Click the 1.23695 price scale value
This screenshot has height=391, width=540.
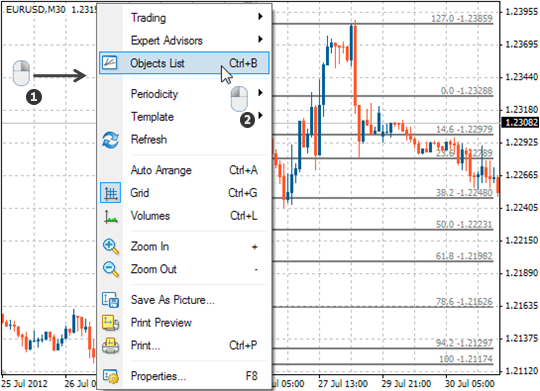coord(521,44)
